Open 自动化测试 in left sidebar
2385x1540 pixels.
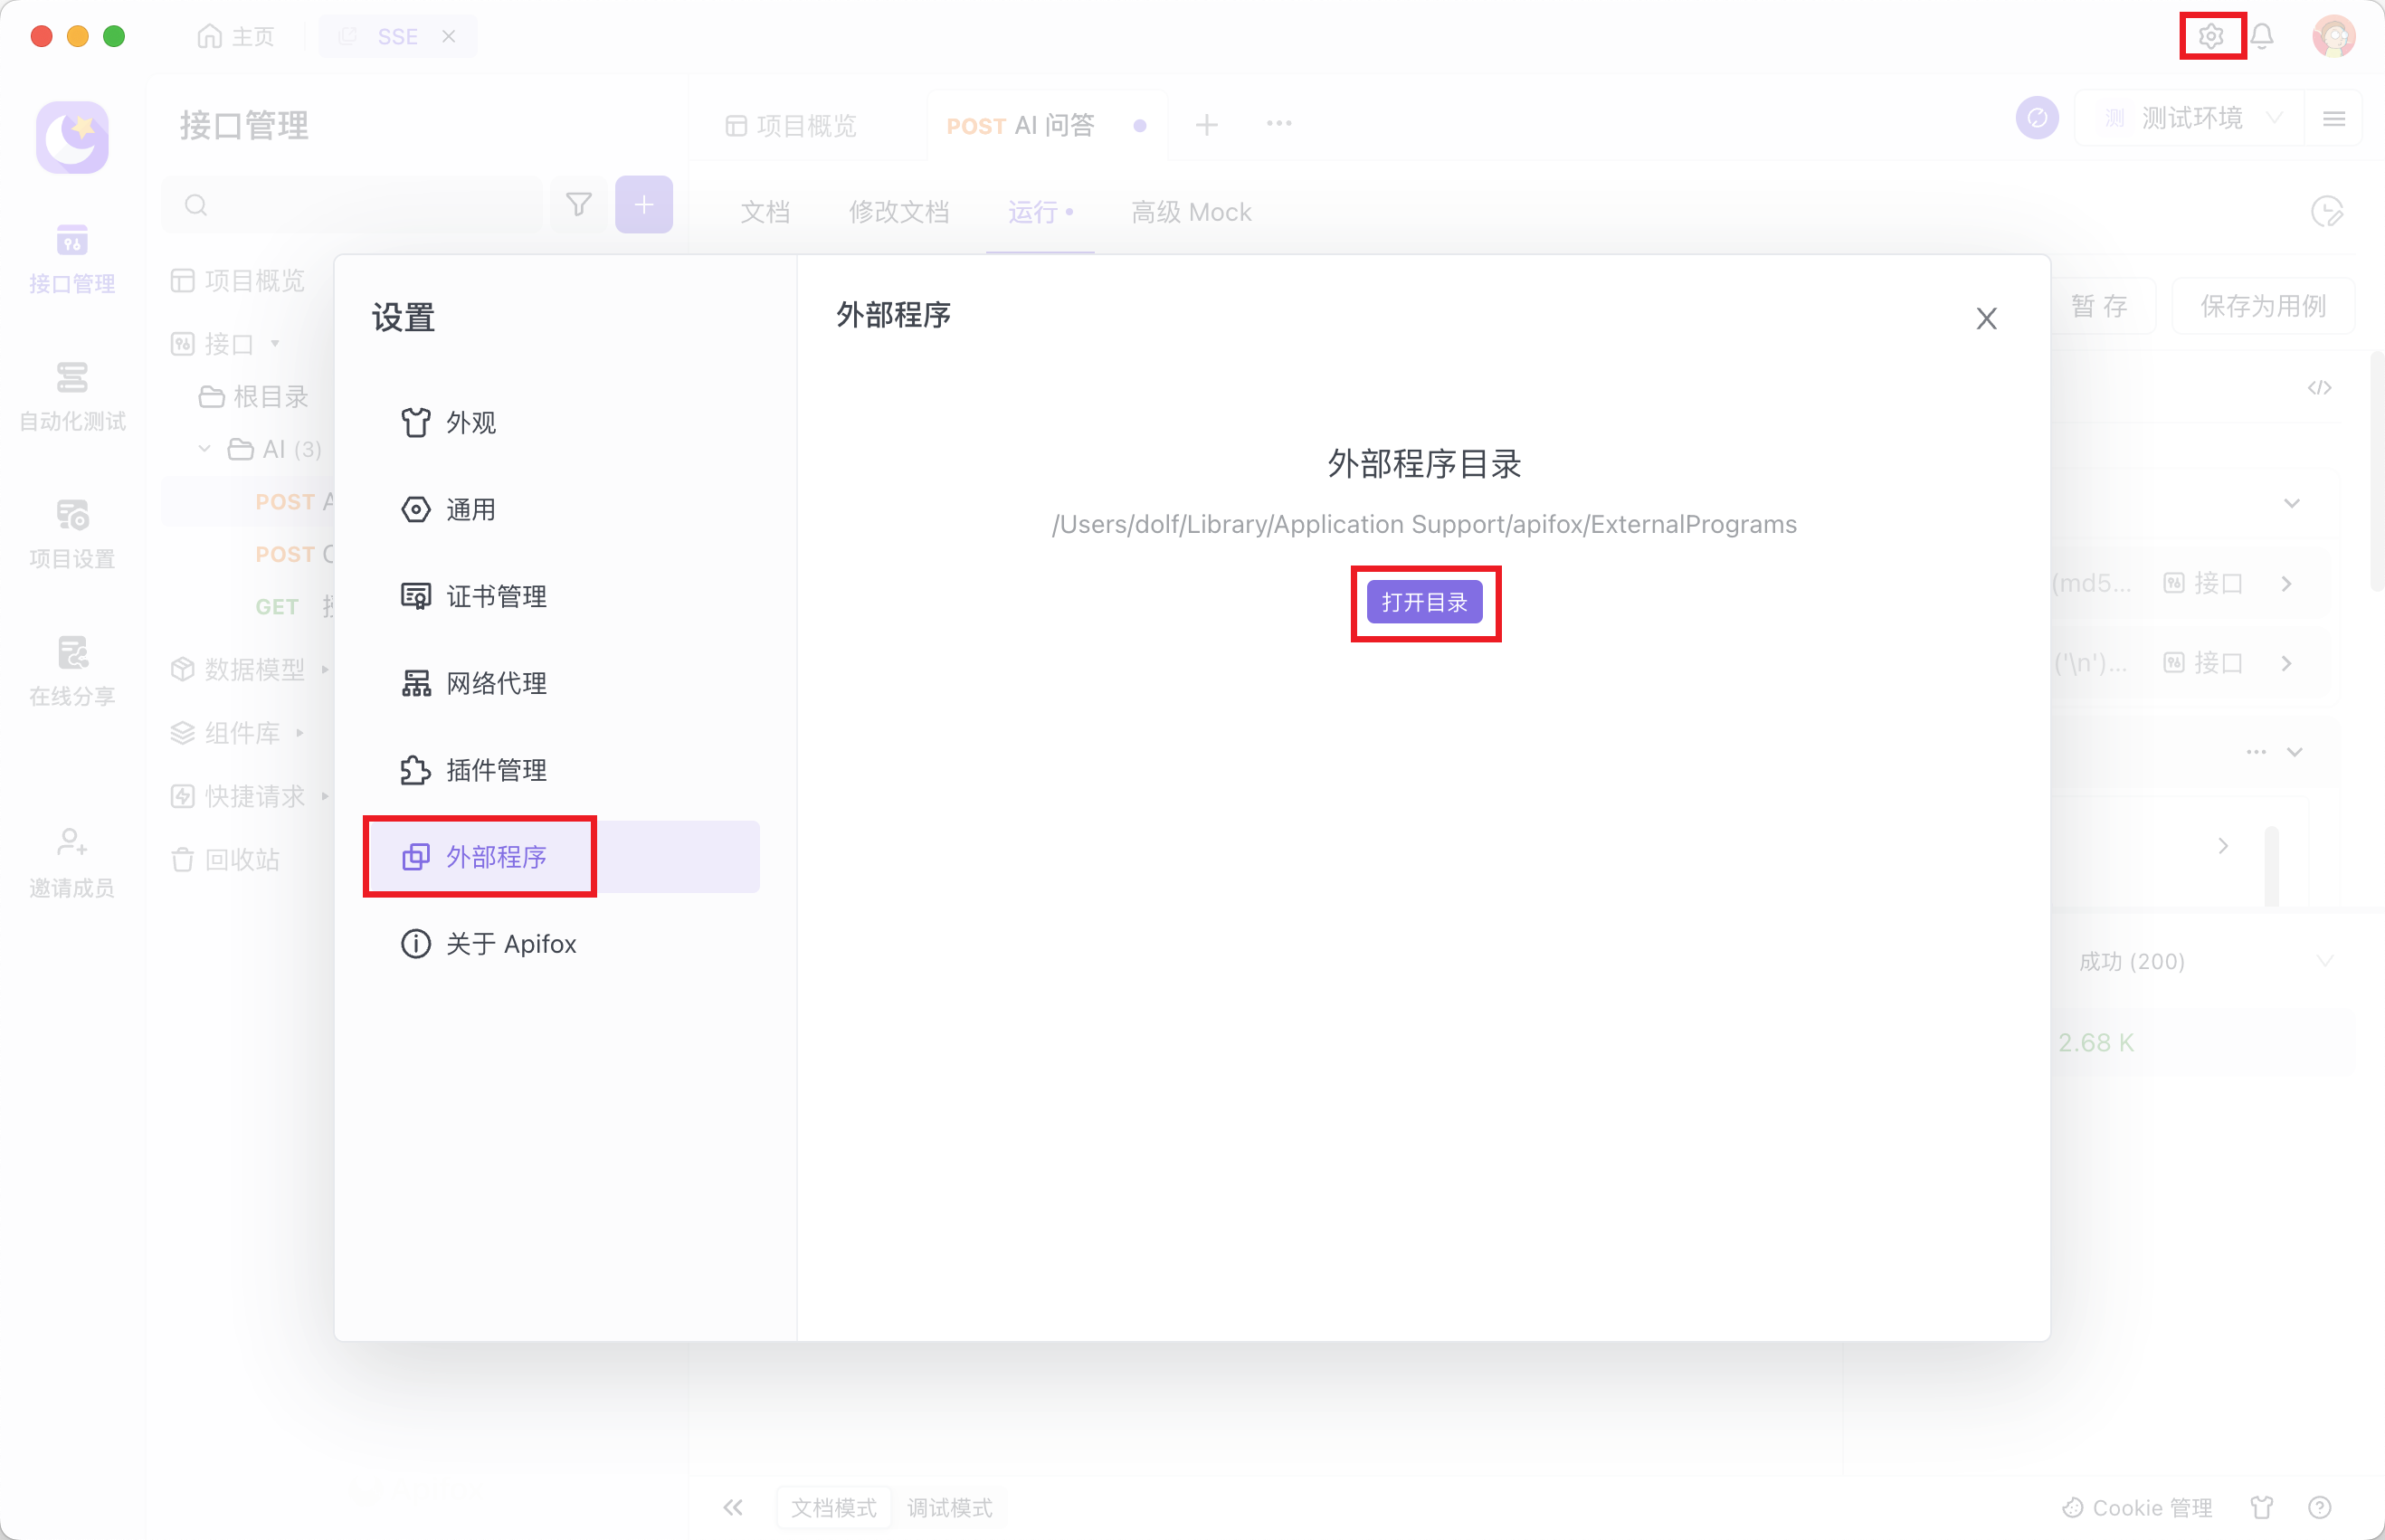point(72,397)
